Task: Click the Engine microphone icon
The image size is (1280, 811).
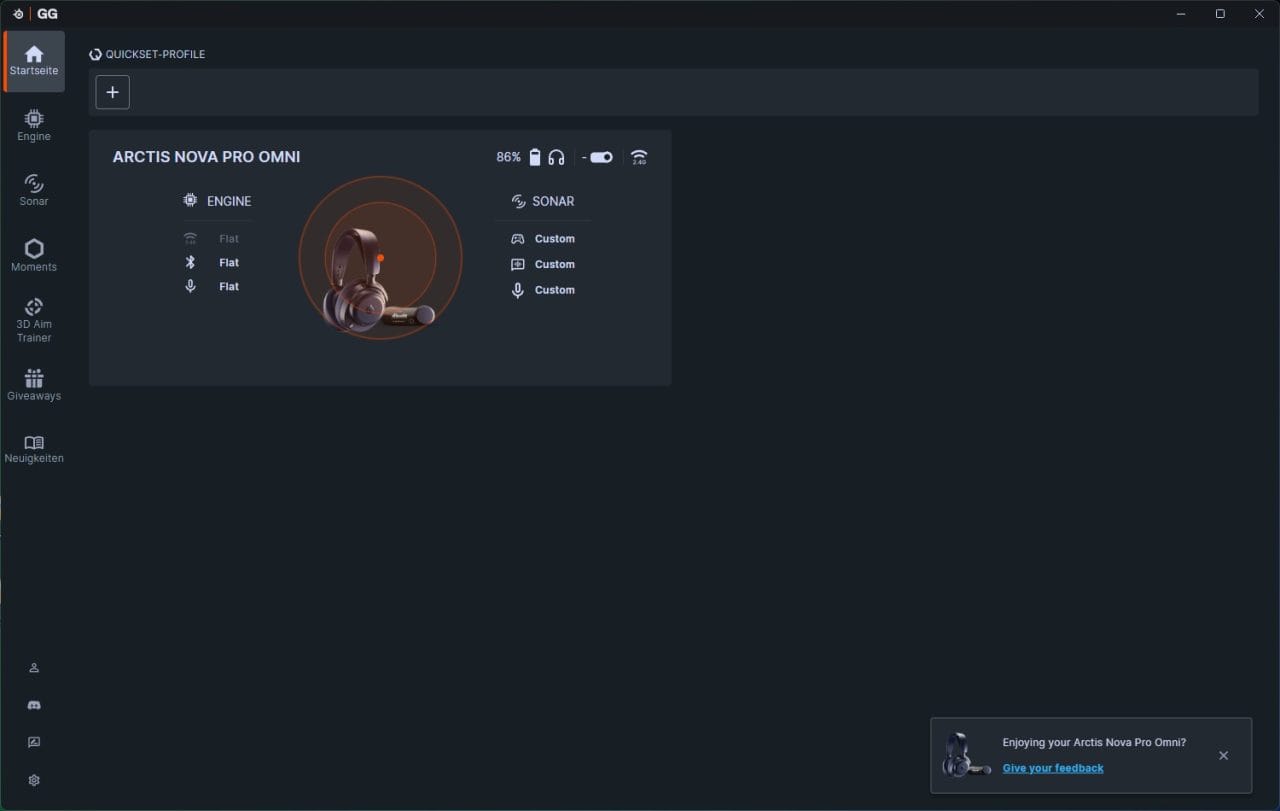Action: (190, 286)
